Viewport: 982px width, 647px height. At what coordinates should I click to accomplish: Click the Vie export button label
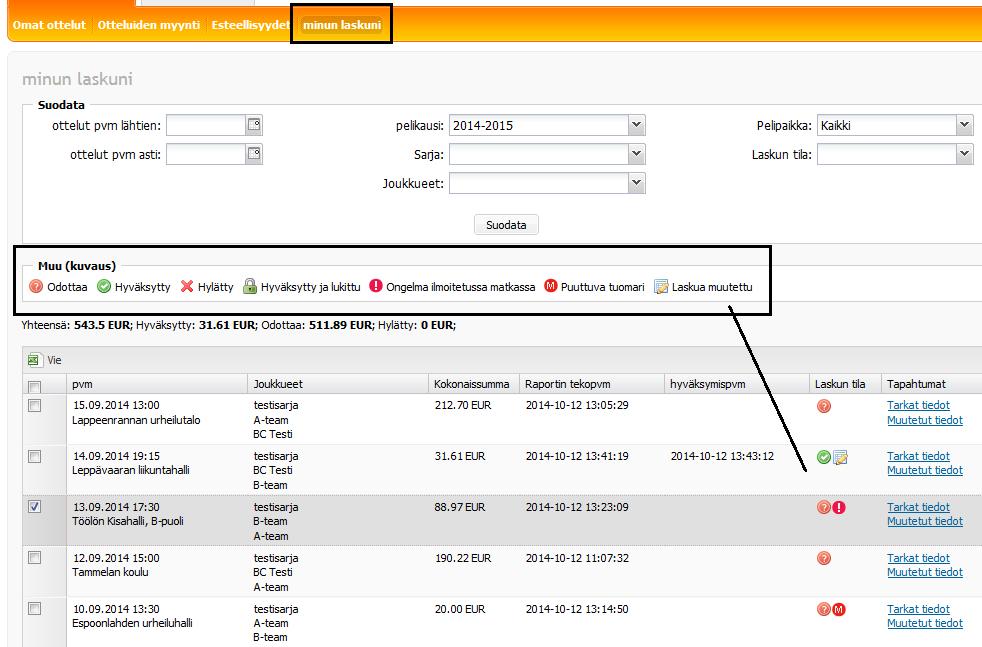click(54, 360)
